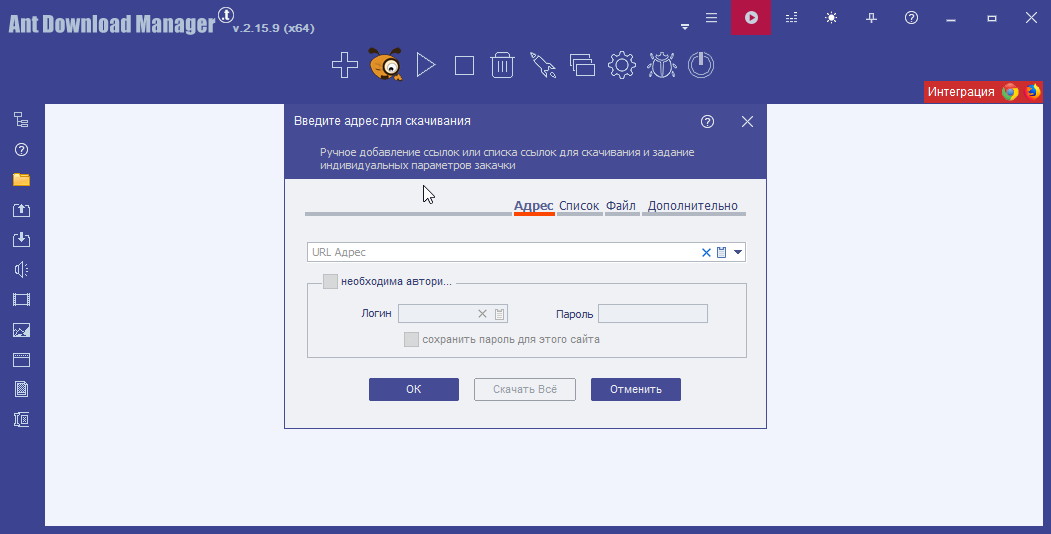Paste clipboard into login field

[499, 314]
